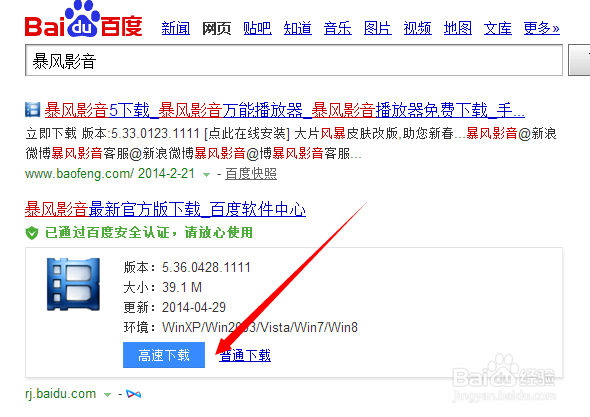590x417 pixels.
Task: Expand the dropdown arrow after www.baofeng.com date
Action: [206, 175]
